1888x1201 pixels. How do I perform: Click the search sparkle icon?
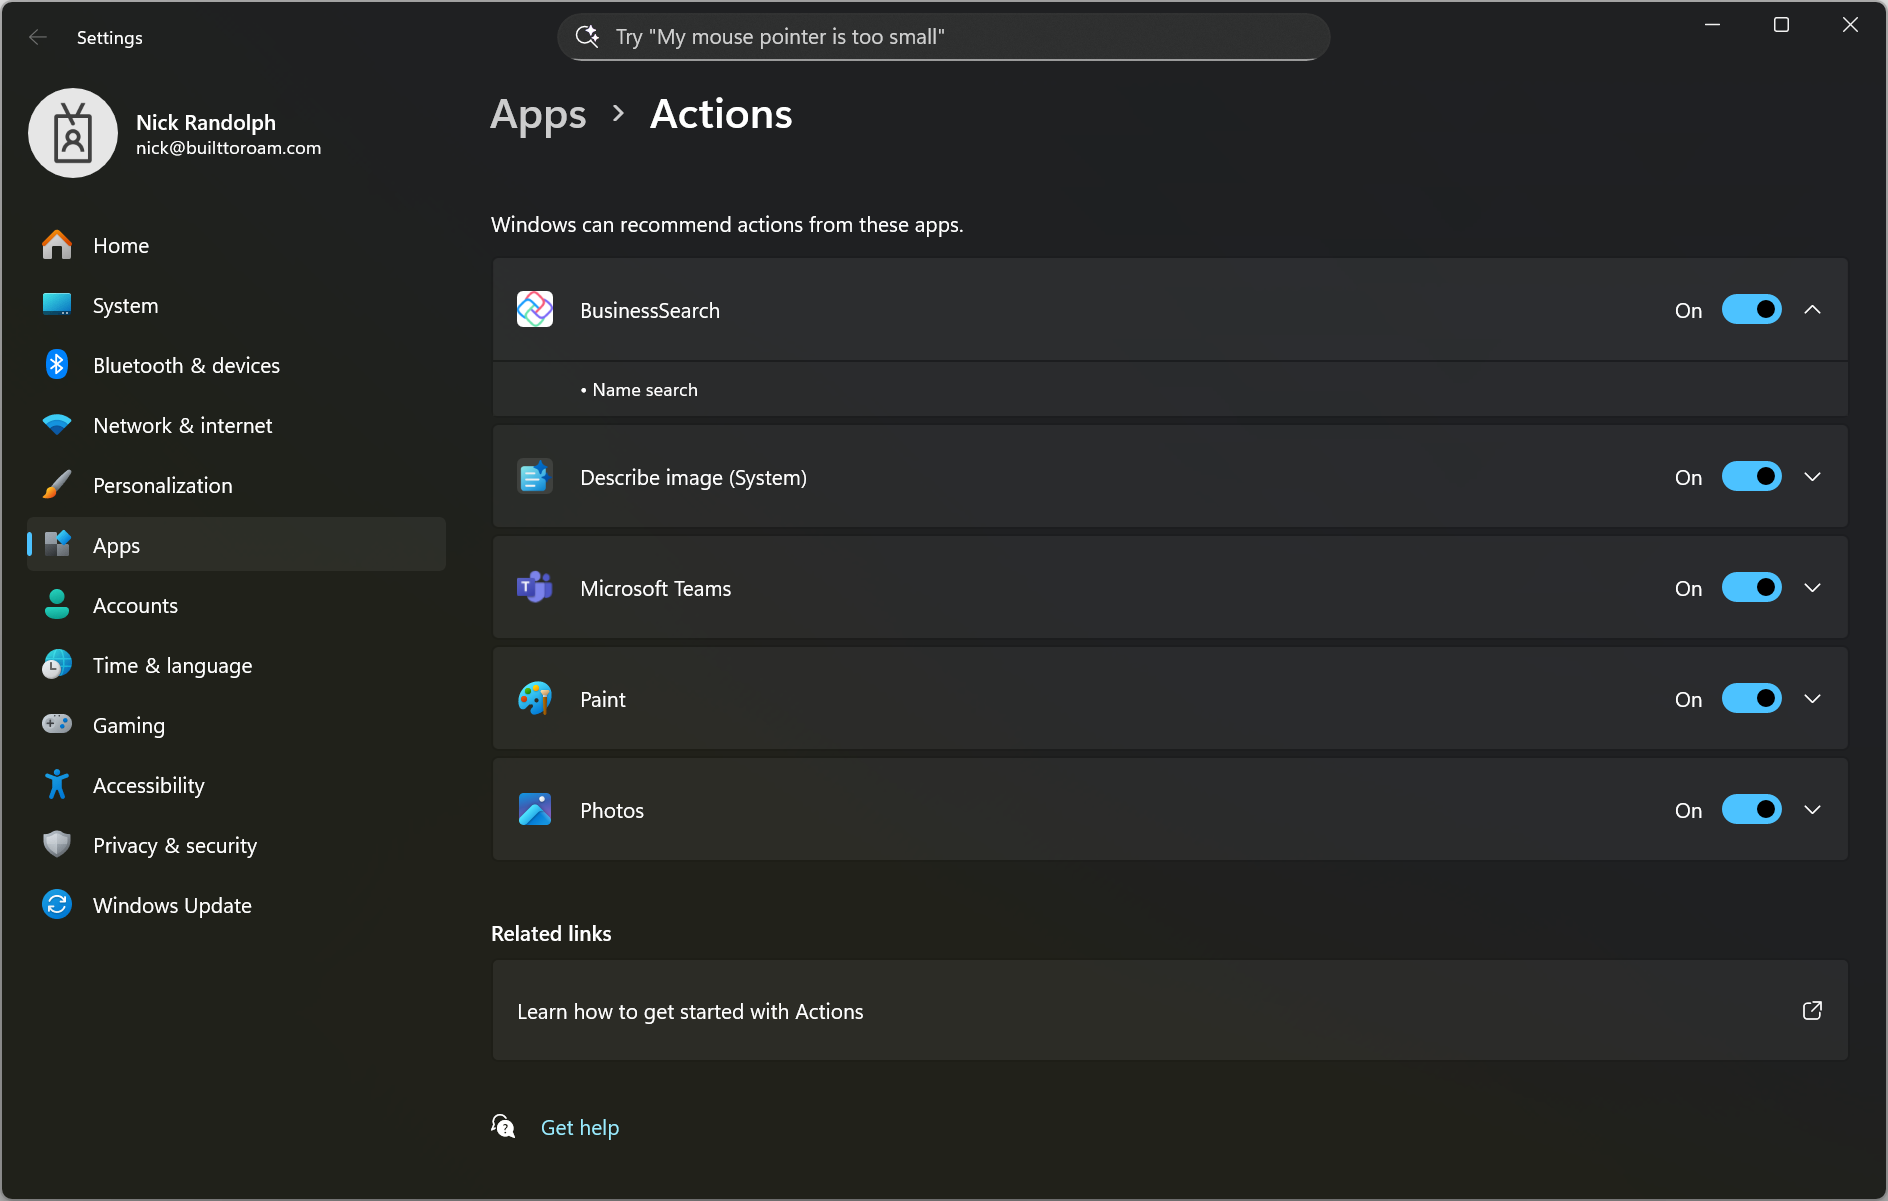click(x=588, y=36)
